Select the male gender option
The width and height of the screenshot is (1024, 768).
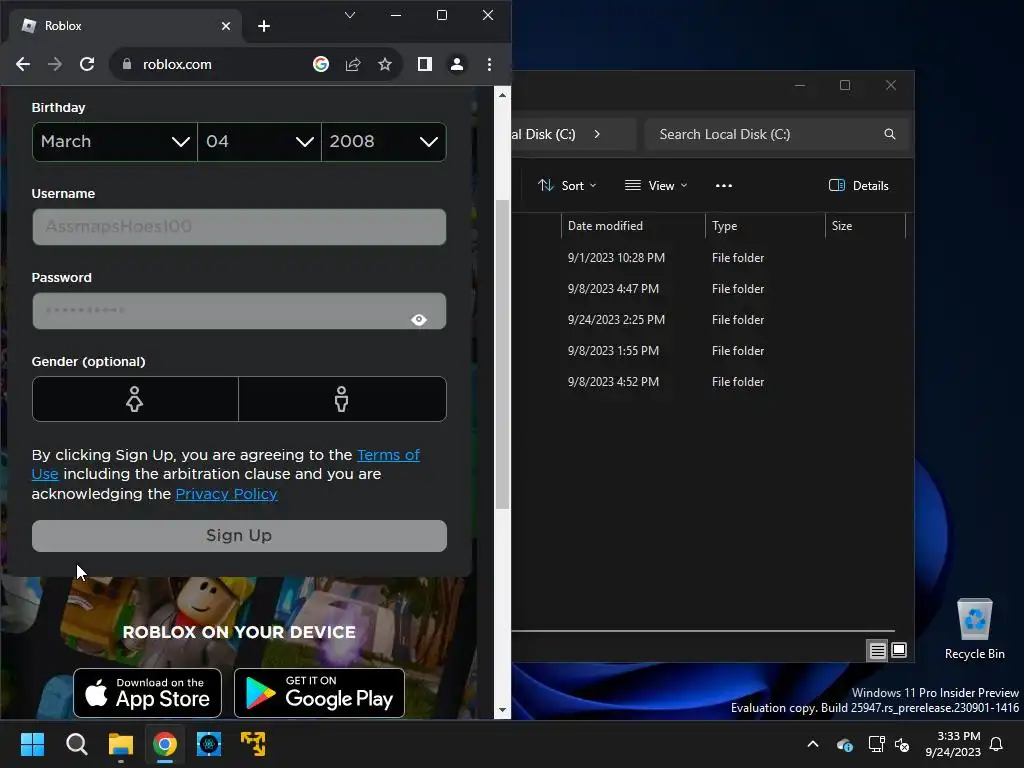click(342, 399)
